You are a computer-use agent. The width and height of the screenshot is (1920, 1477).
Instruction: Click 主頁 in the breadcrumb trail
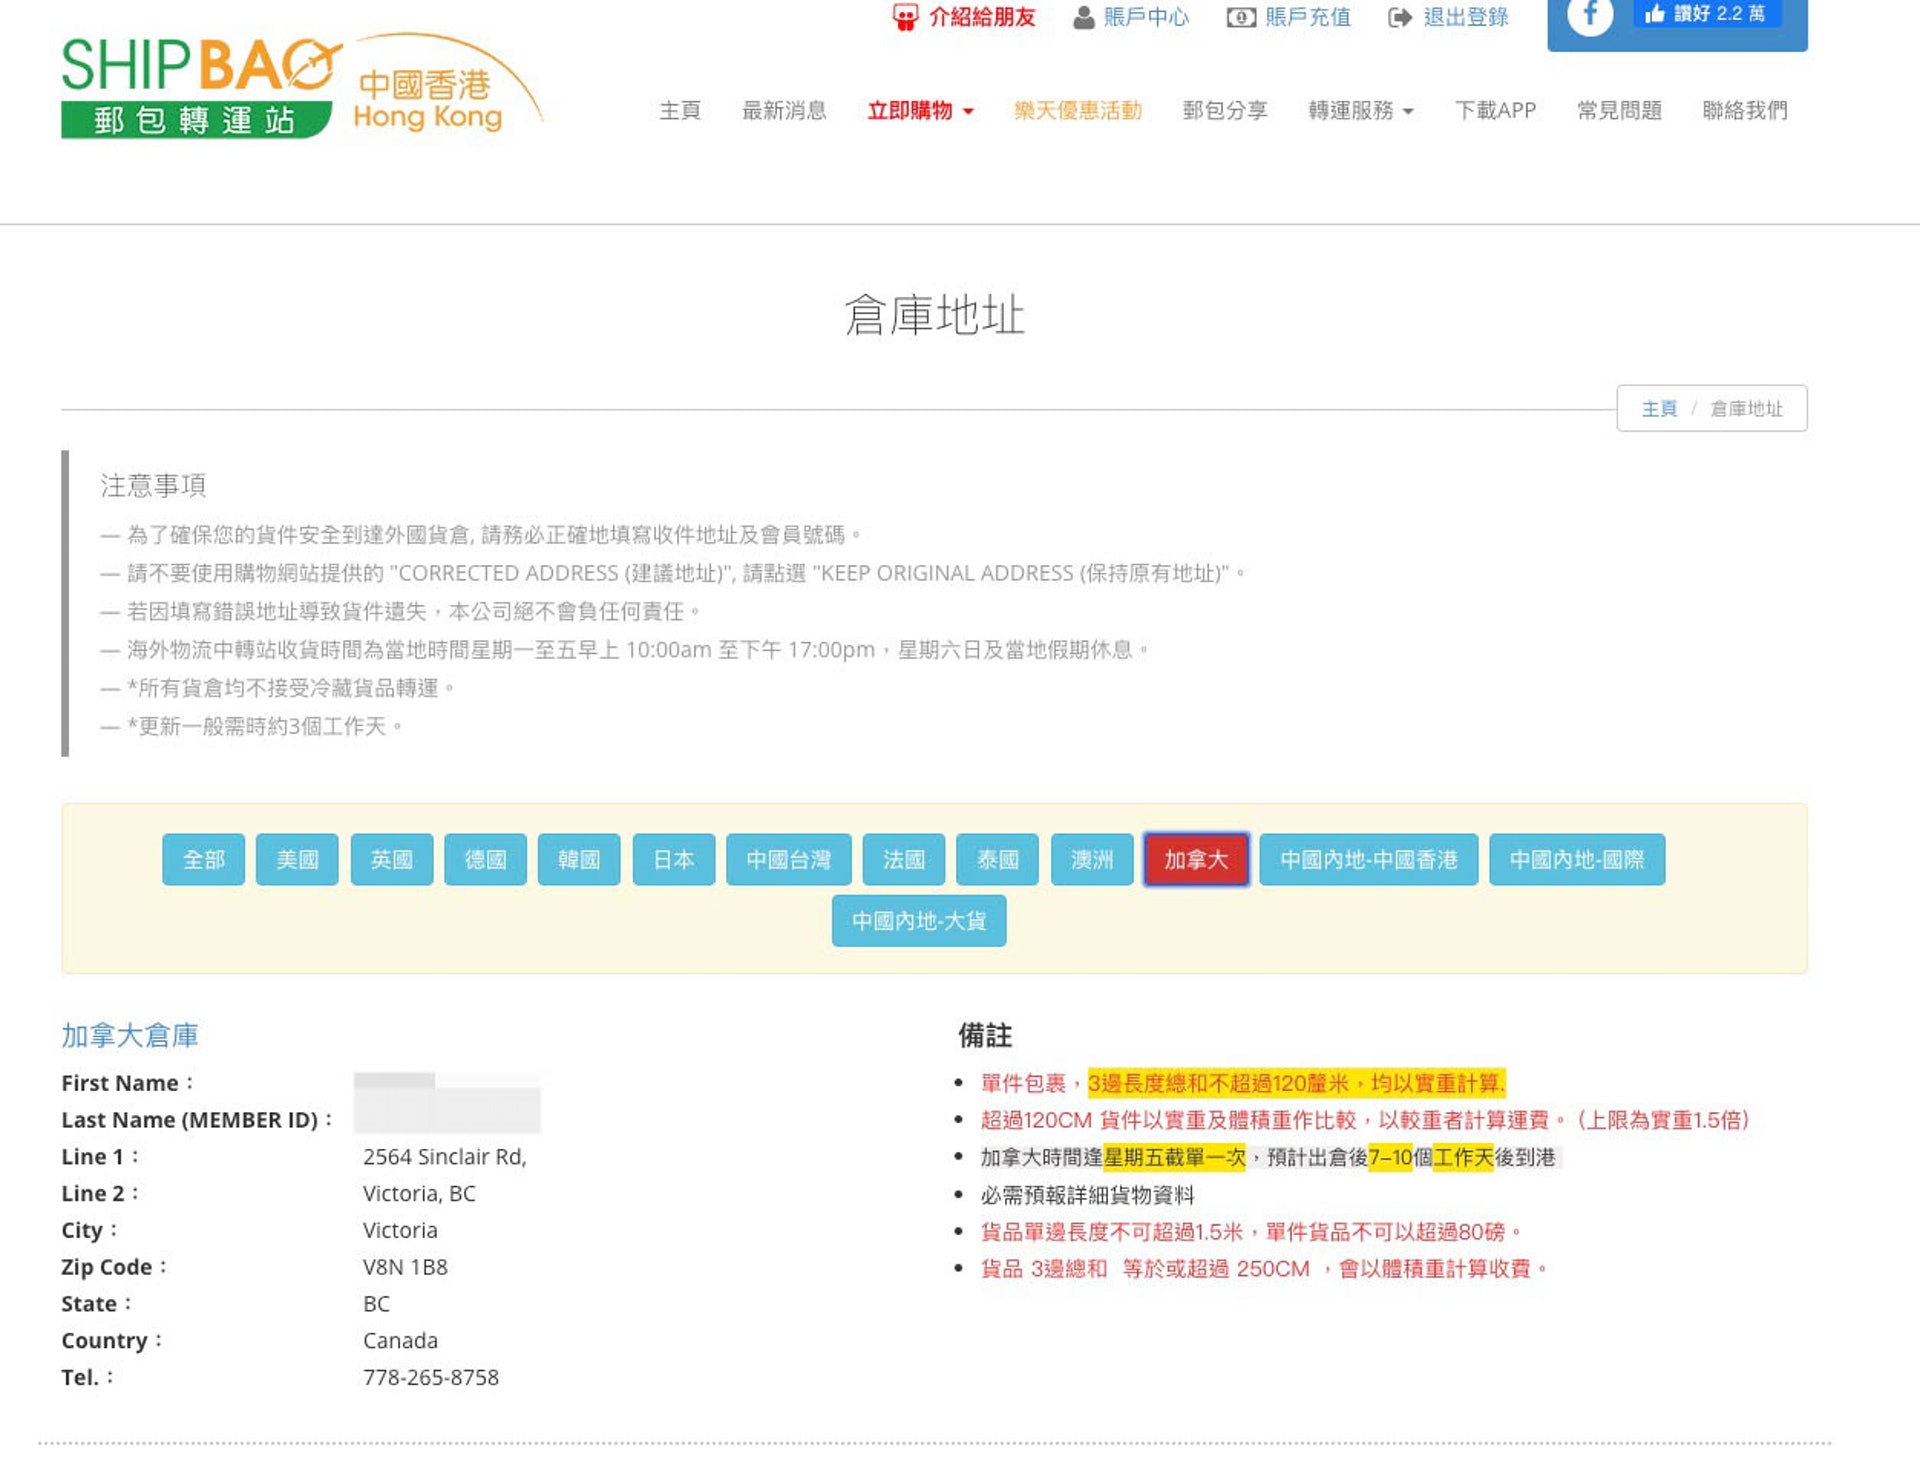click(1658, 408)
